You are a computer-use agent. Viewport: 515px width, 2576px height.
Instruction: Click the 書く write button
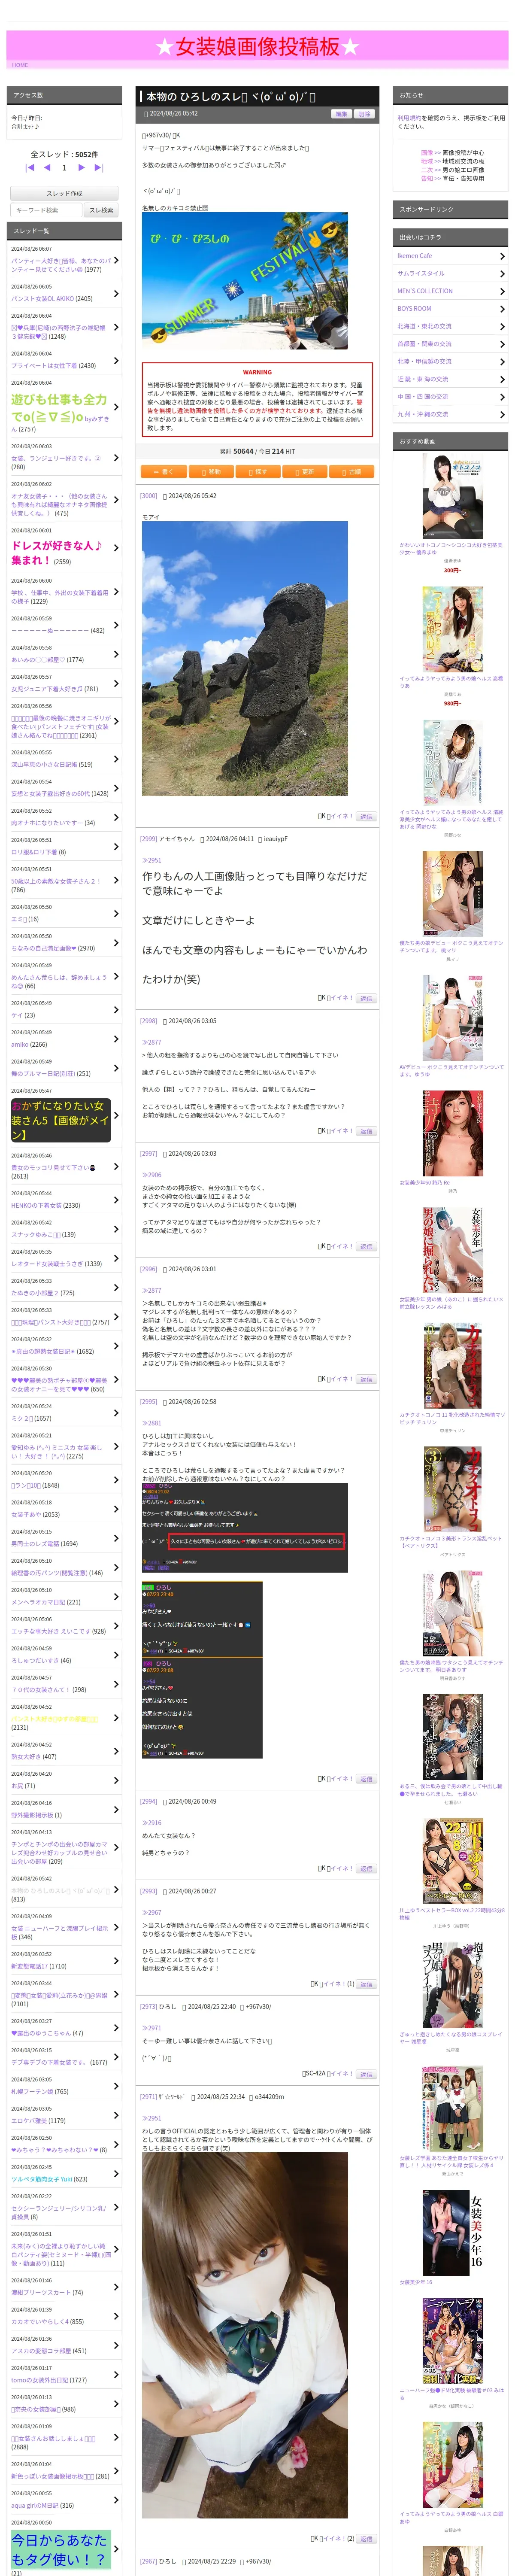[x=163, y=471]
